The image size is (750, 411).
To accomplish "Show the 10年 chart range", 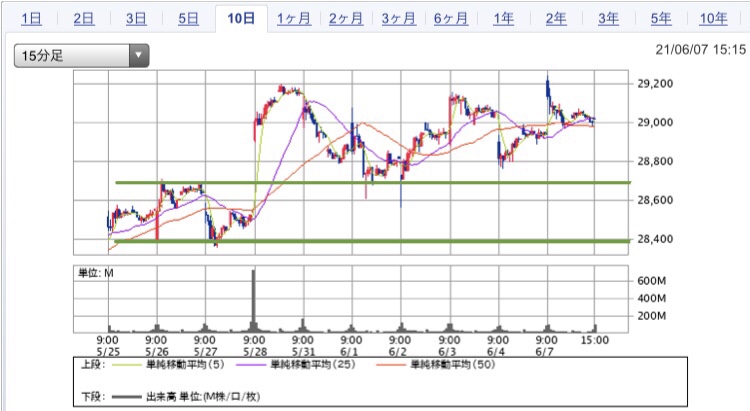I will click(x=713, y=19).
